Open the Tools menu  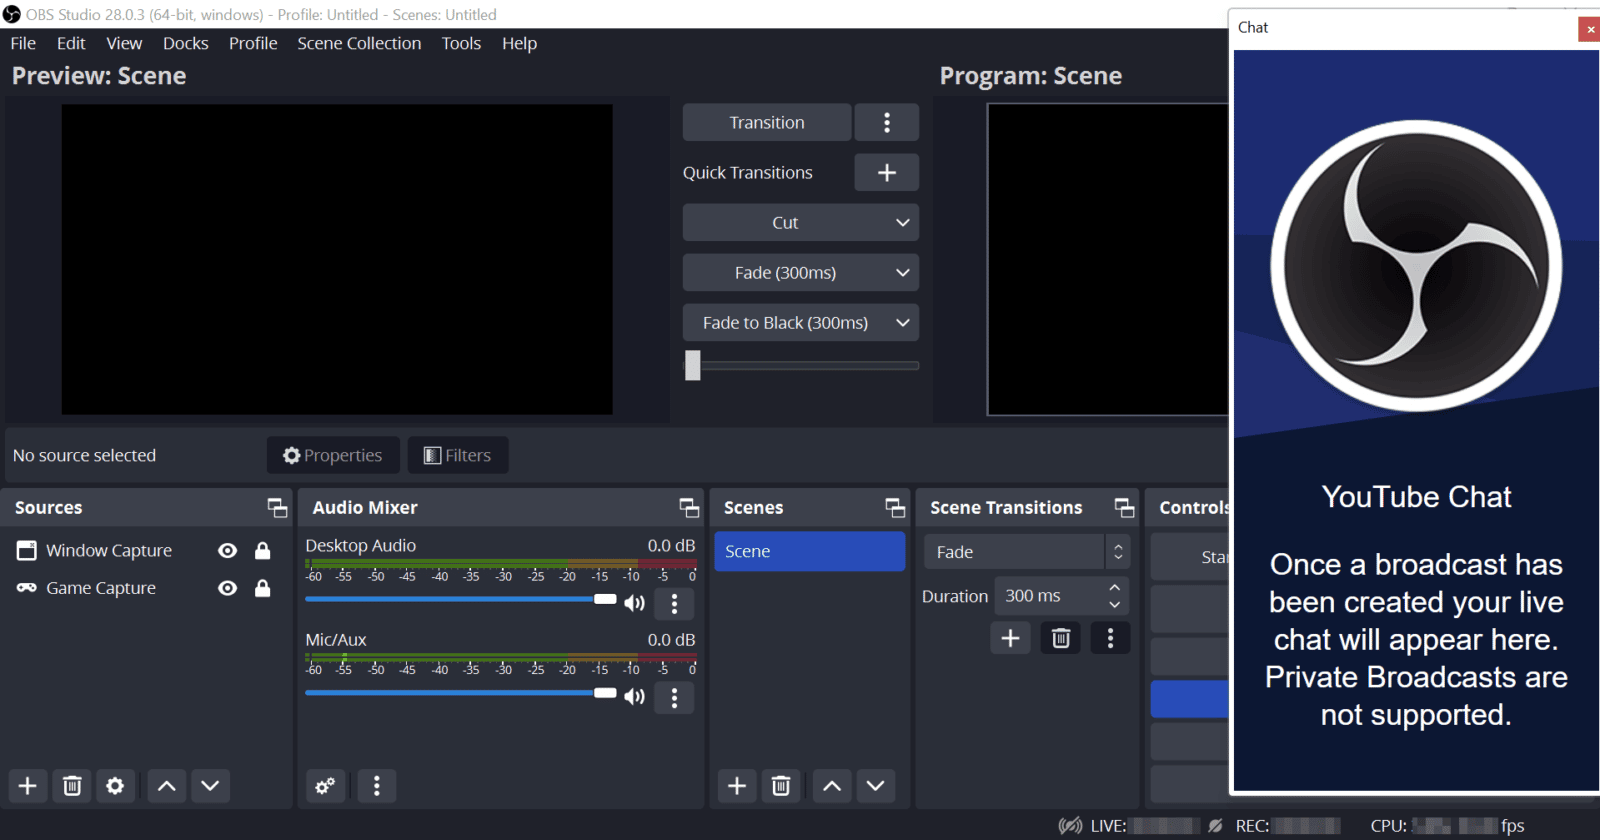click(461, 43)
